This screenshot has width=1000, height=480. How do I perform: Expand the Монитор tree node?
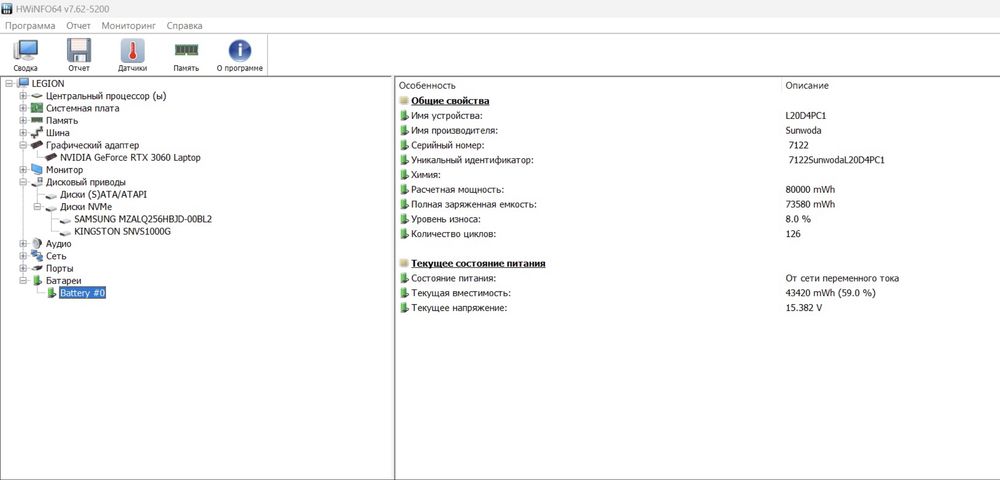tap(23, 170)
